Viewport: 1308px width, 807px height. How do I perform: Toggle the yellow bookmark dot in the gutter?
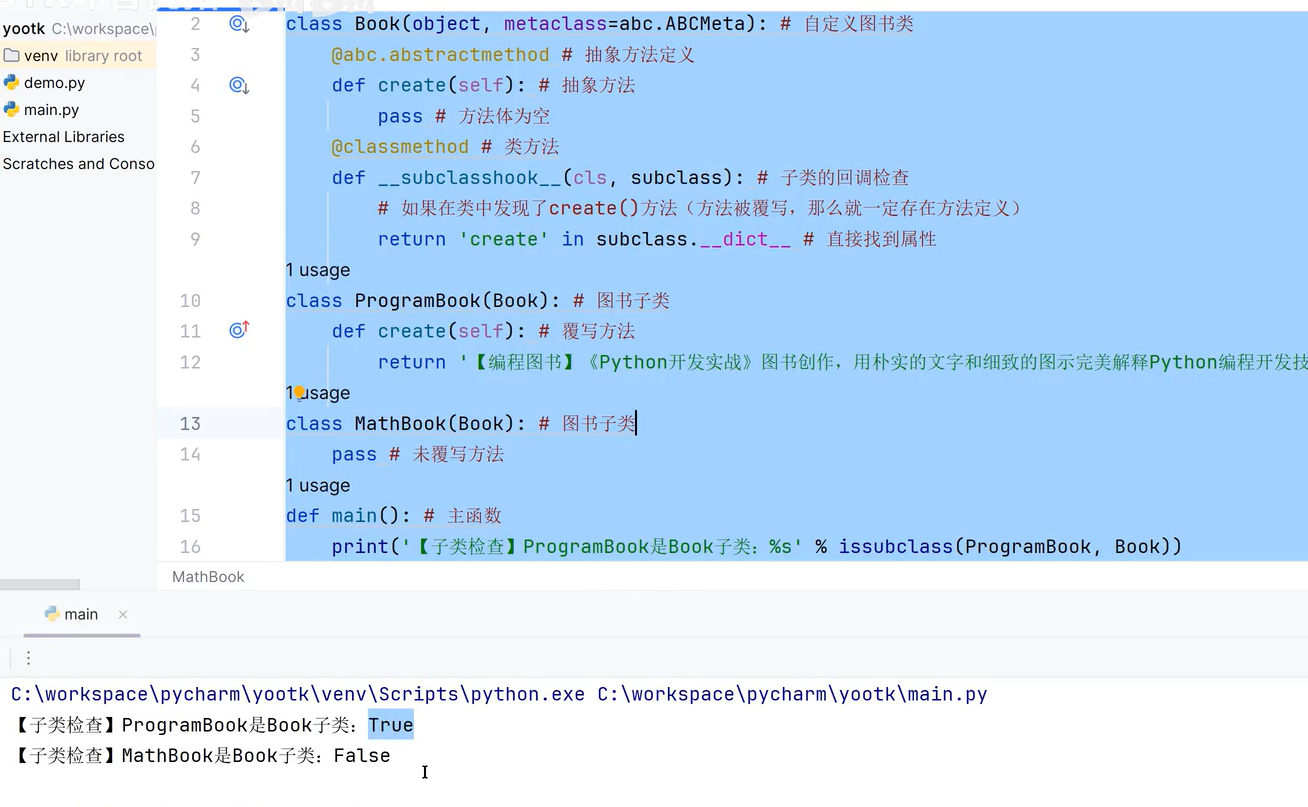pyautogui.click(x=299, y=392)
